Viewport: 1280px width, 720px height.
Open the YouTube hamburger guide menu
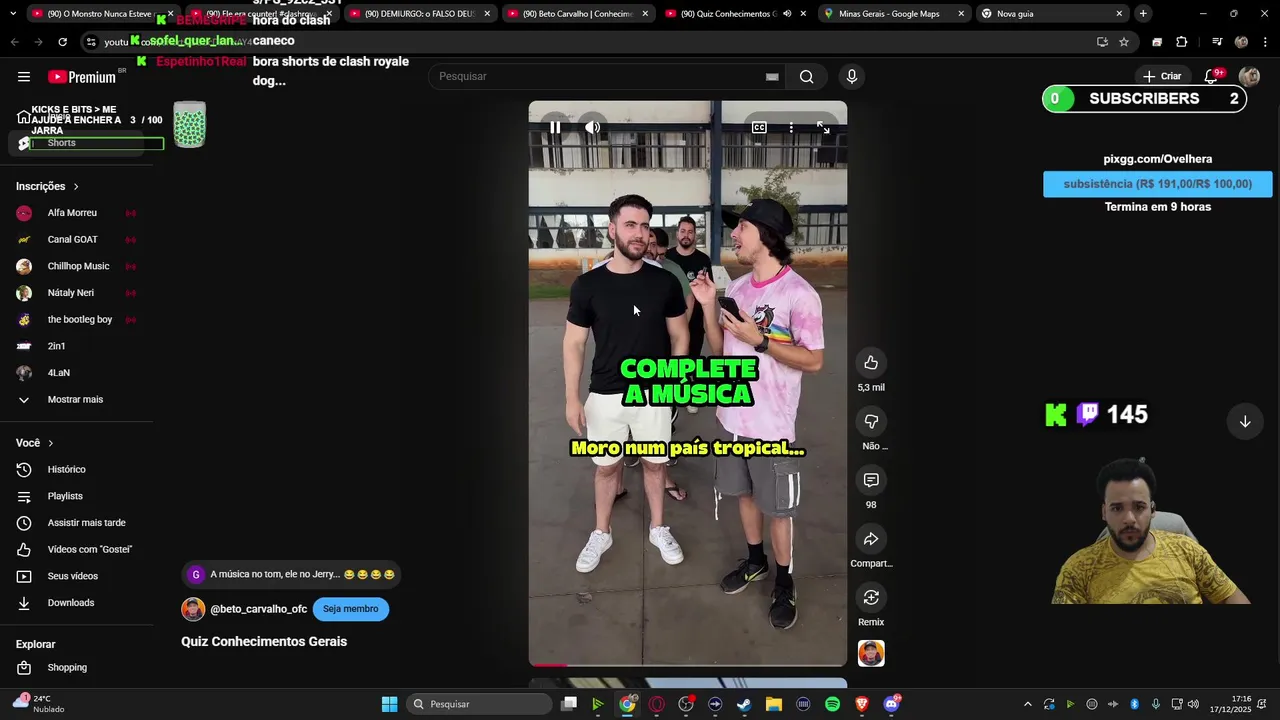pyautogui.click(x=24, y=76)
